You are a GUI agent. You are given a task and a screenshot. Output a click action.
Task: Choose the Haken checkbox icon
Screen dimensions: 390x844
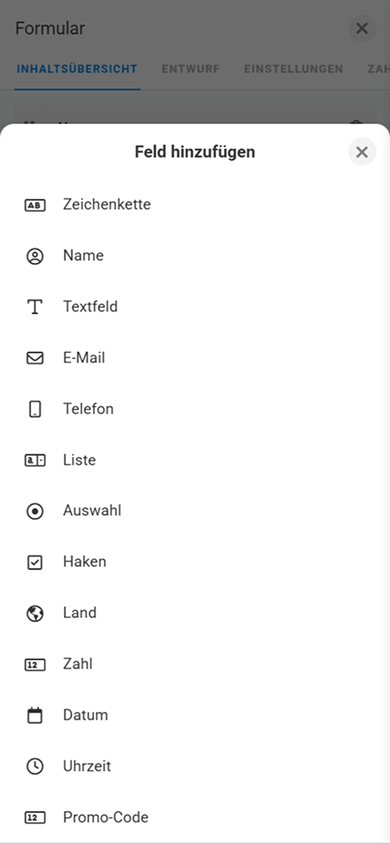point(35,562)
